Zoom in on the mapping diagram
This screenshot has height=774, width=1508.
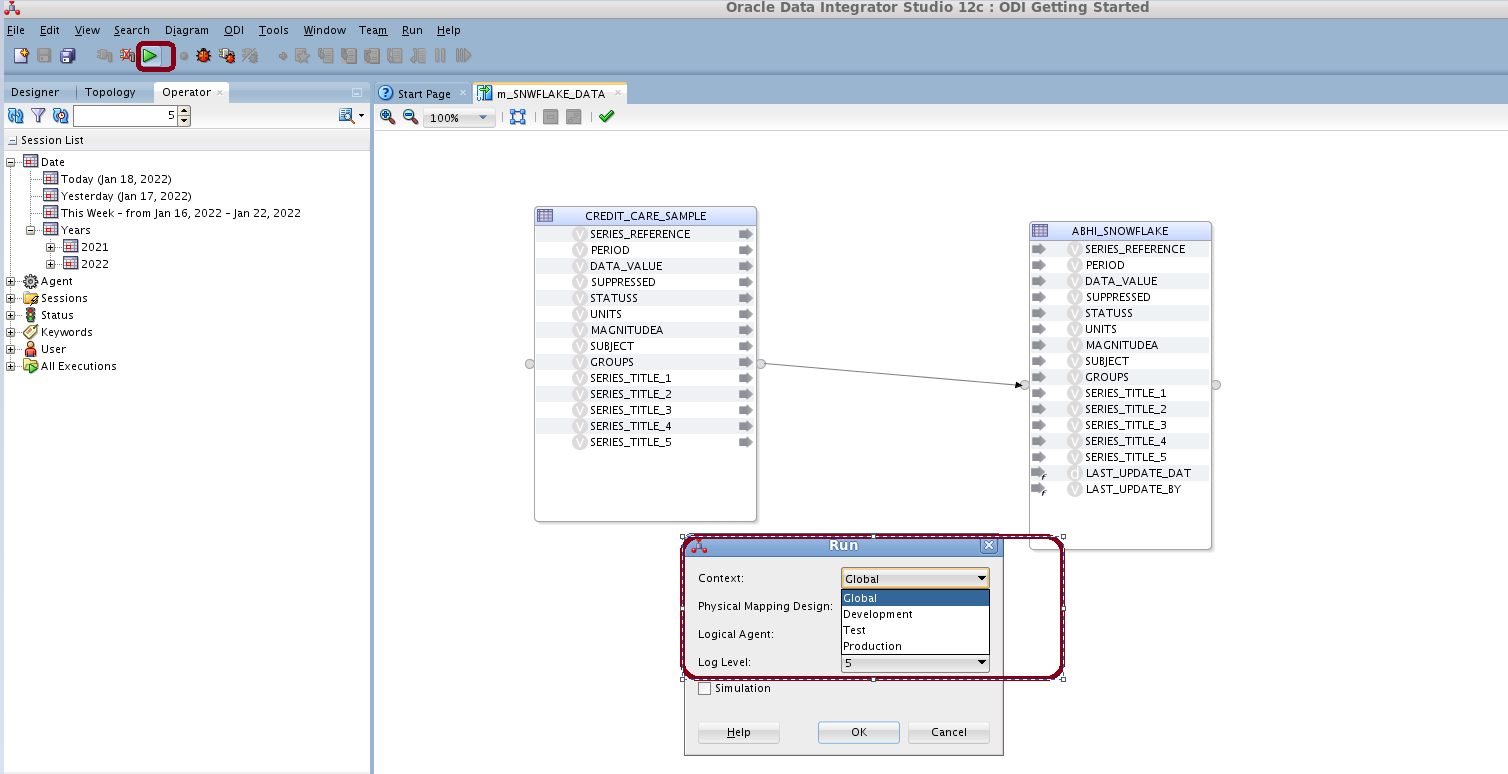tap(388, 117)
